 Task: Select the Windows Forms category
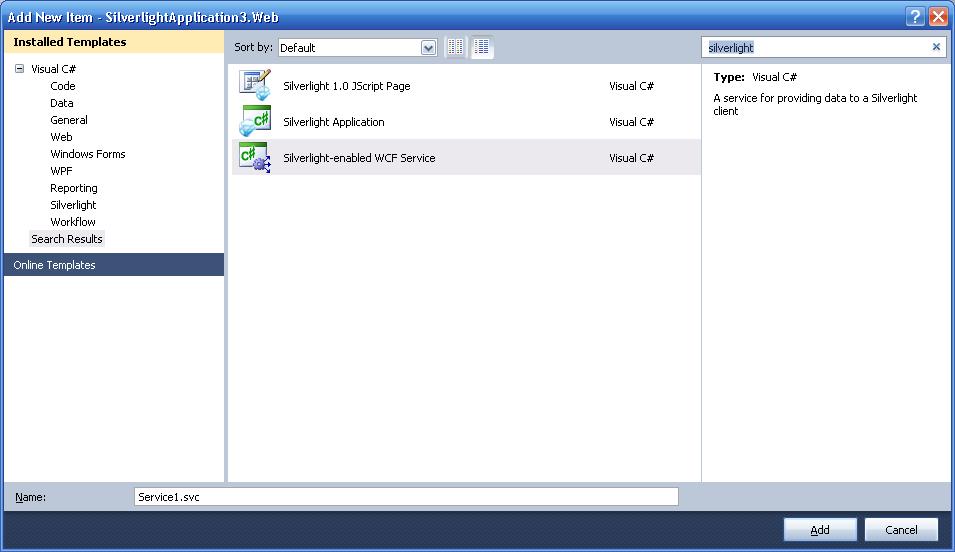pyautogui.click(x=88, y=154)
